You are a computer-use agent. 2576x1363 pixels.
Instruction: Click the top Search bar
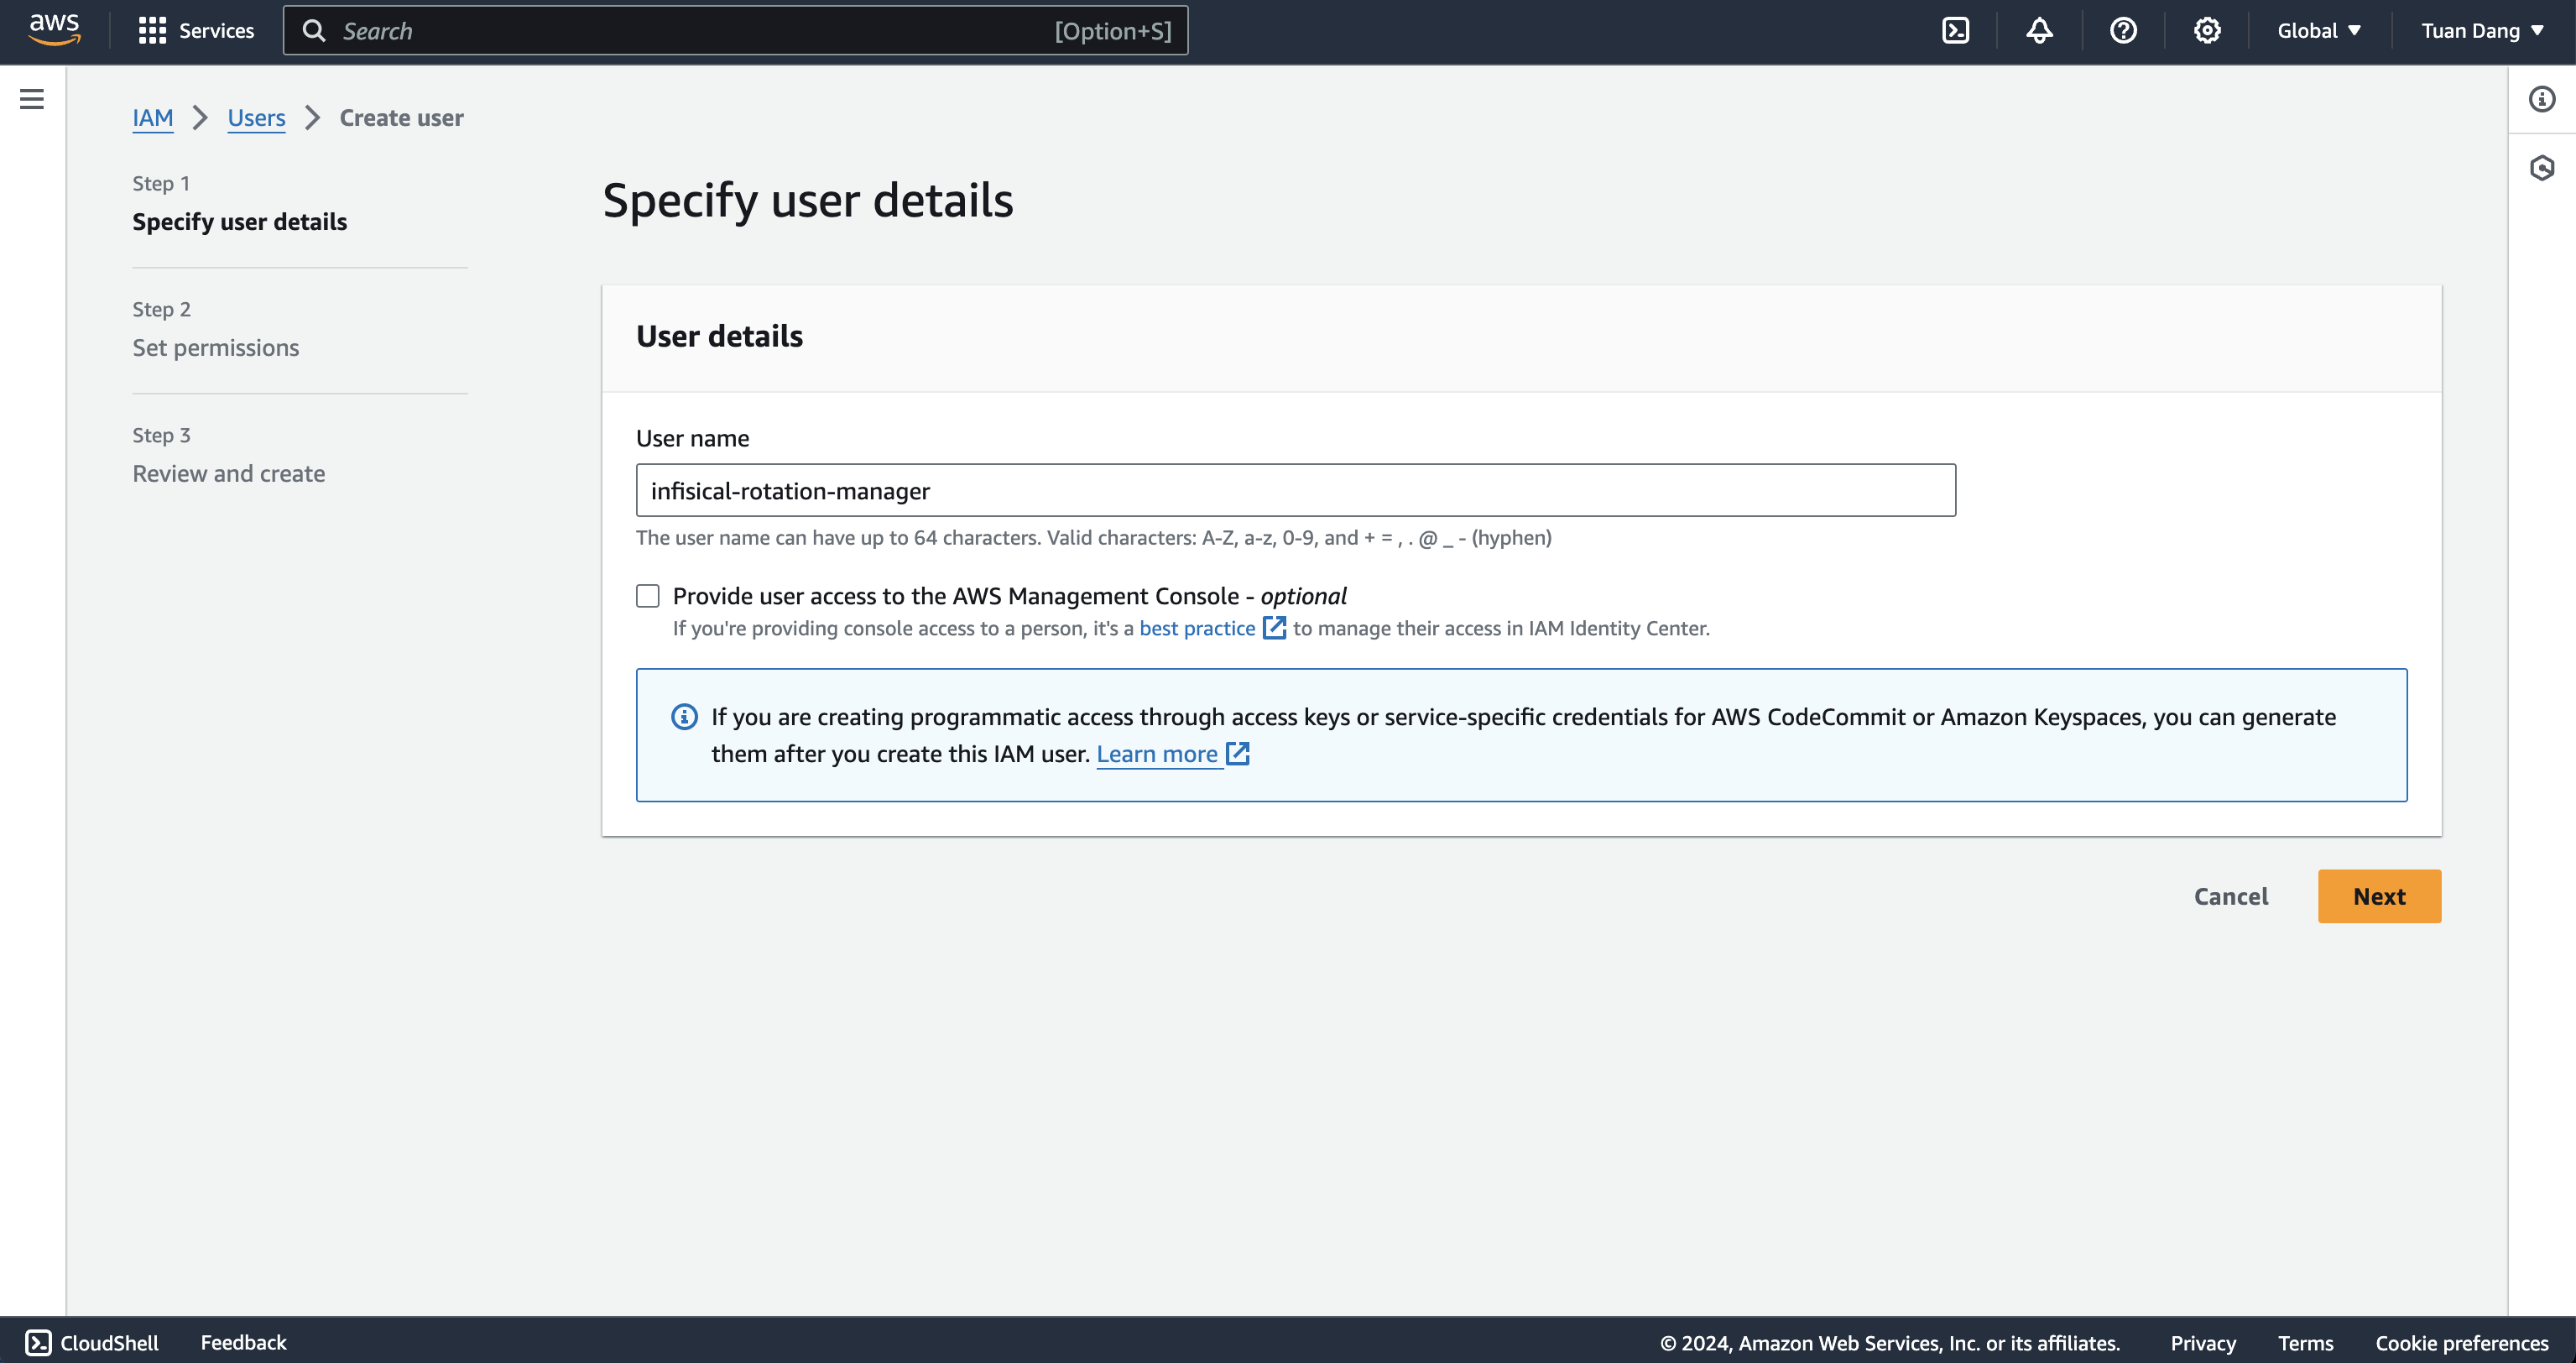tap(735, 31)
